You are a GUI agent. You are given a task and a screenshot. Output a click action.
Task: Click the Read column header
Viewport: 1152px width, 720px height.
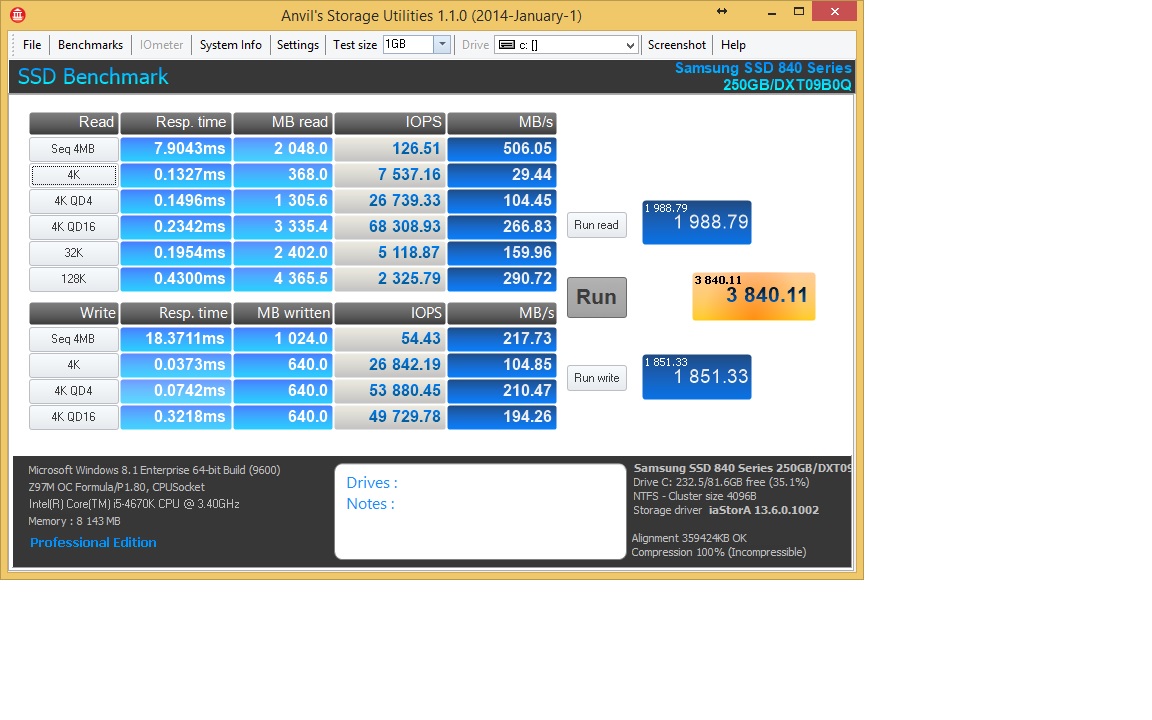pyautogui.click(x=73, y=122)
